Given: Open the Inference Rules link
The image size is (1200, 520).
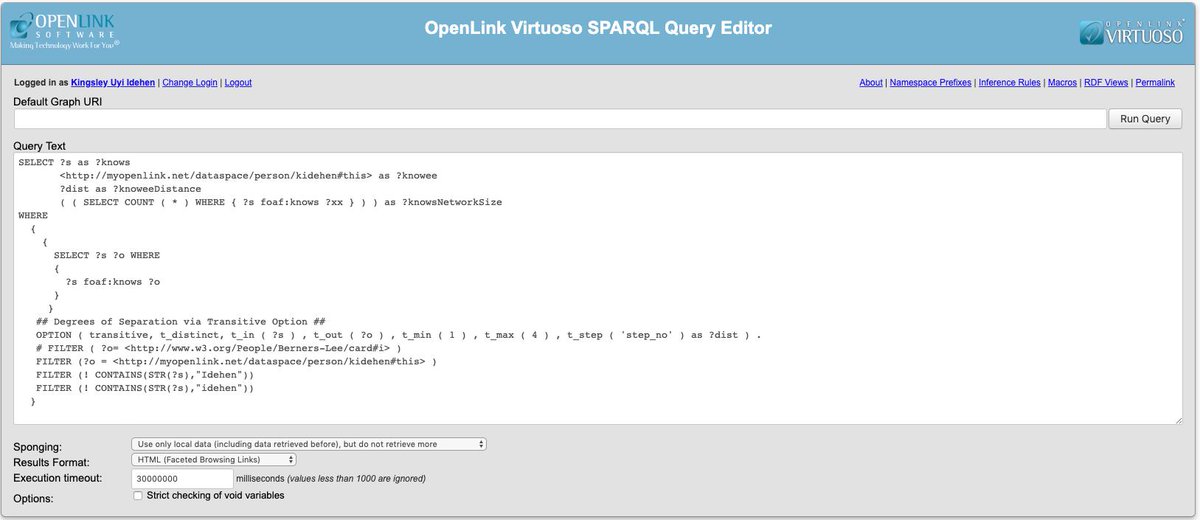Looking at the screenshot, I should tap(1009, 83).
